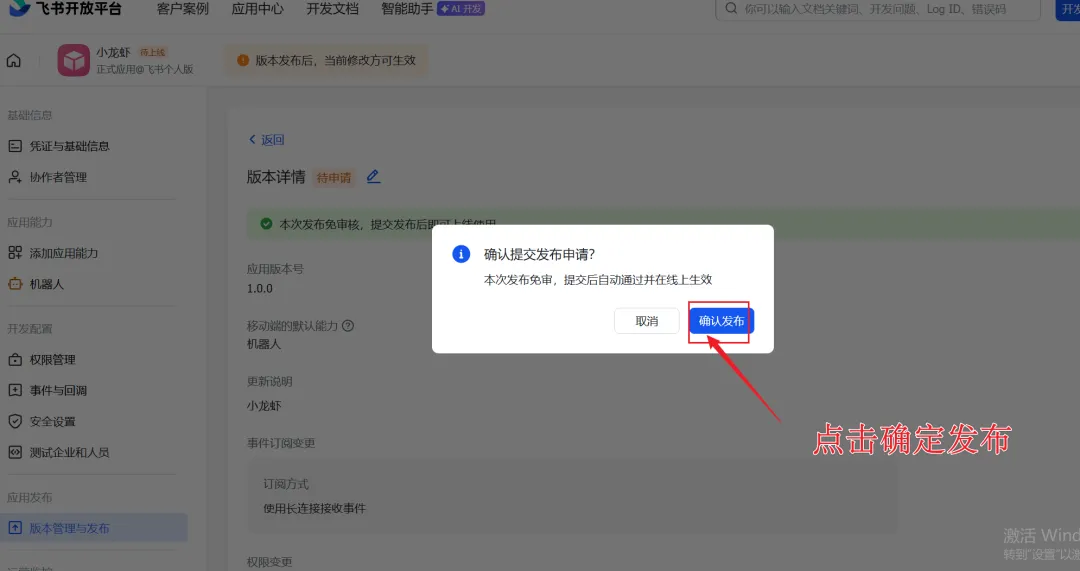Click the AI 开发 badge

coord(461,9)
